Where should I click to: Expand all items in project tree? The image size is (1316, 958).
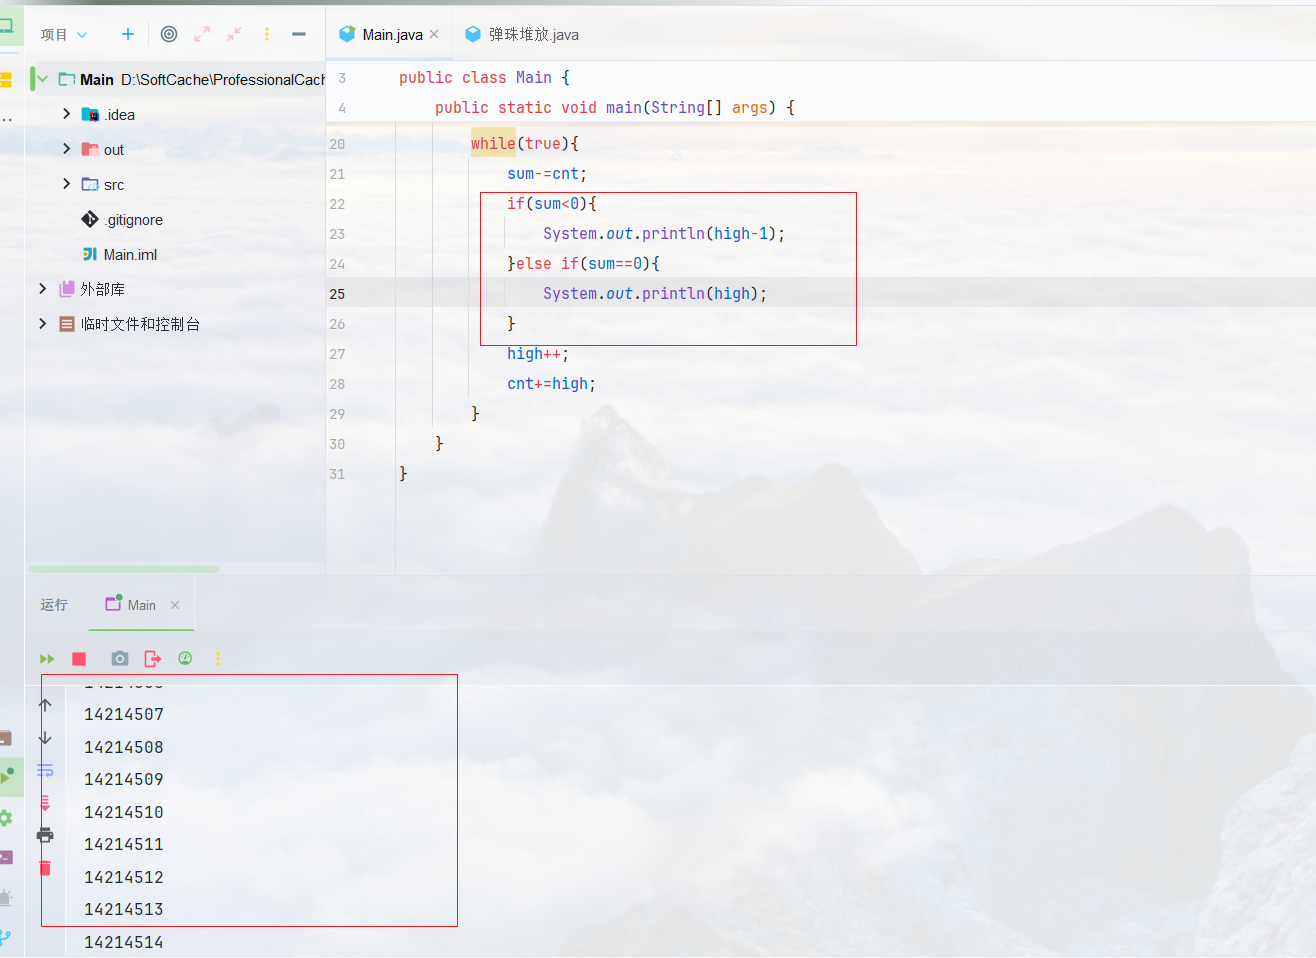pyautogui.click(x=202, y=34)
